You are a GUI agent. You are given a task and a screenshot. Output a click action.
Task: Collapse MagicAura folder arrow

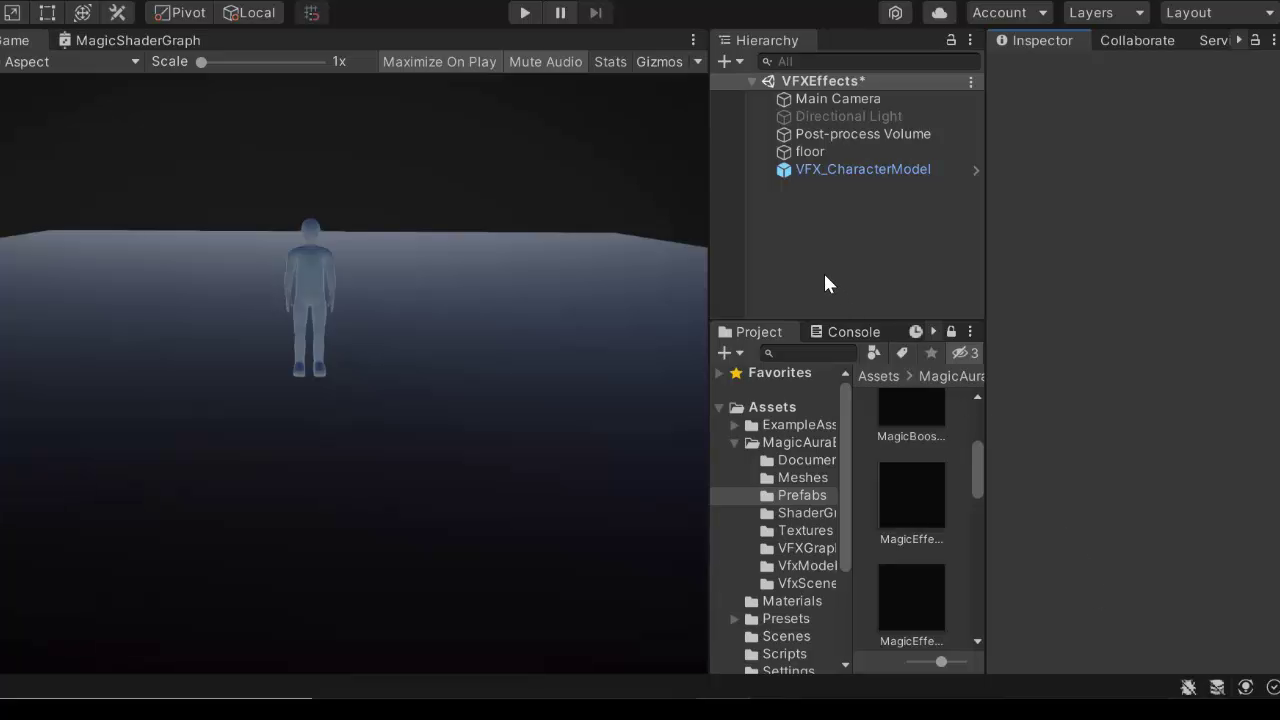[735, 443]
